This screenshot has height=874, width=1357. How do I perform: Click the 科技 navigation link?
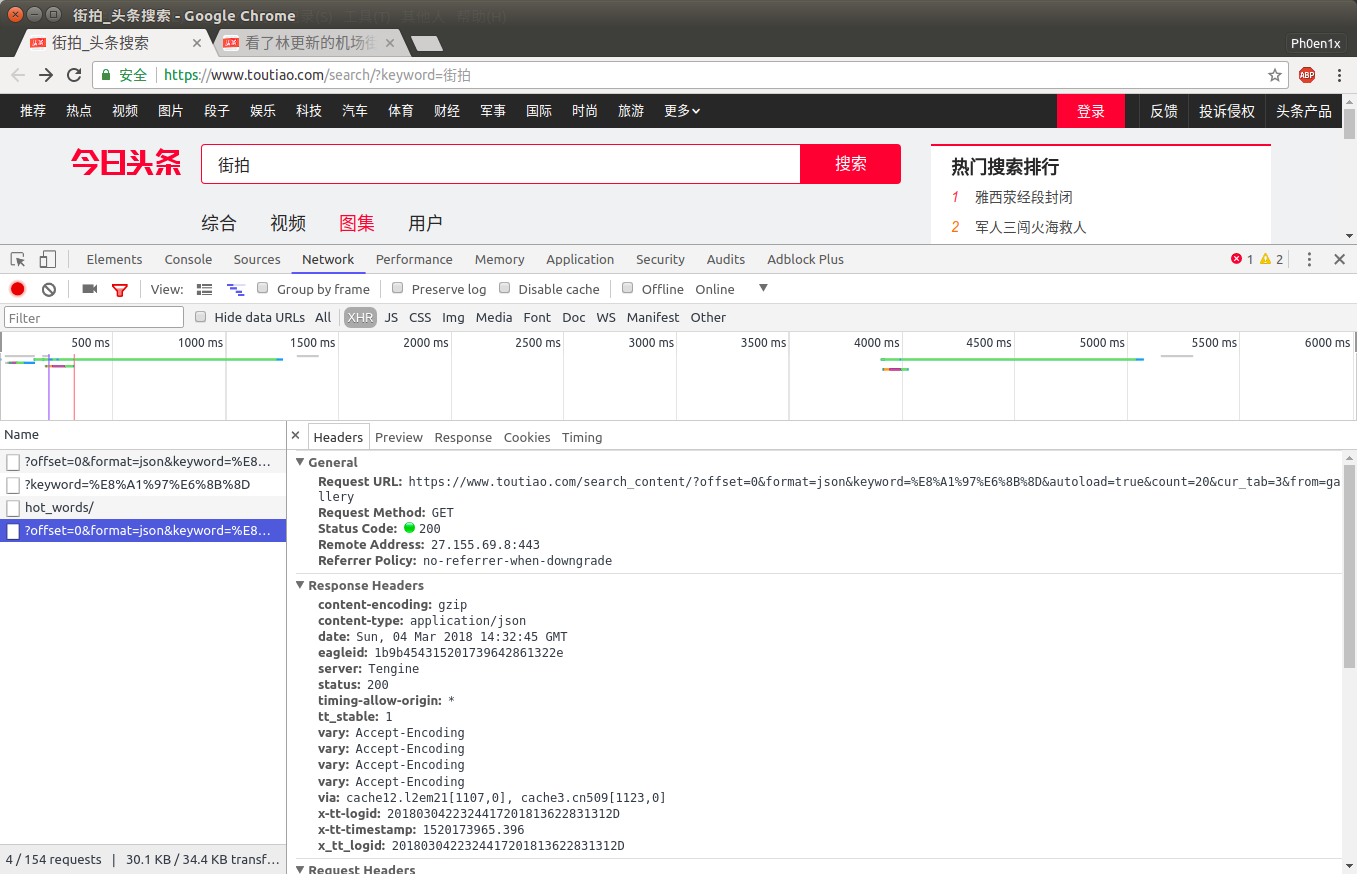(309, 111)
